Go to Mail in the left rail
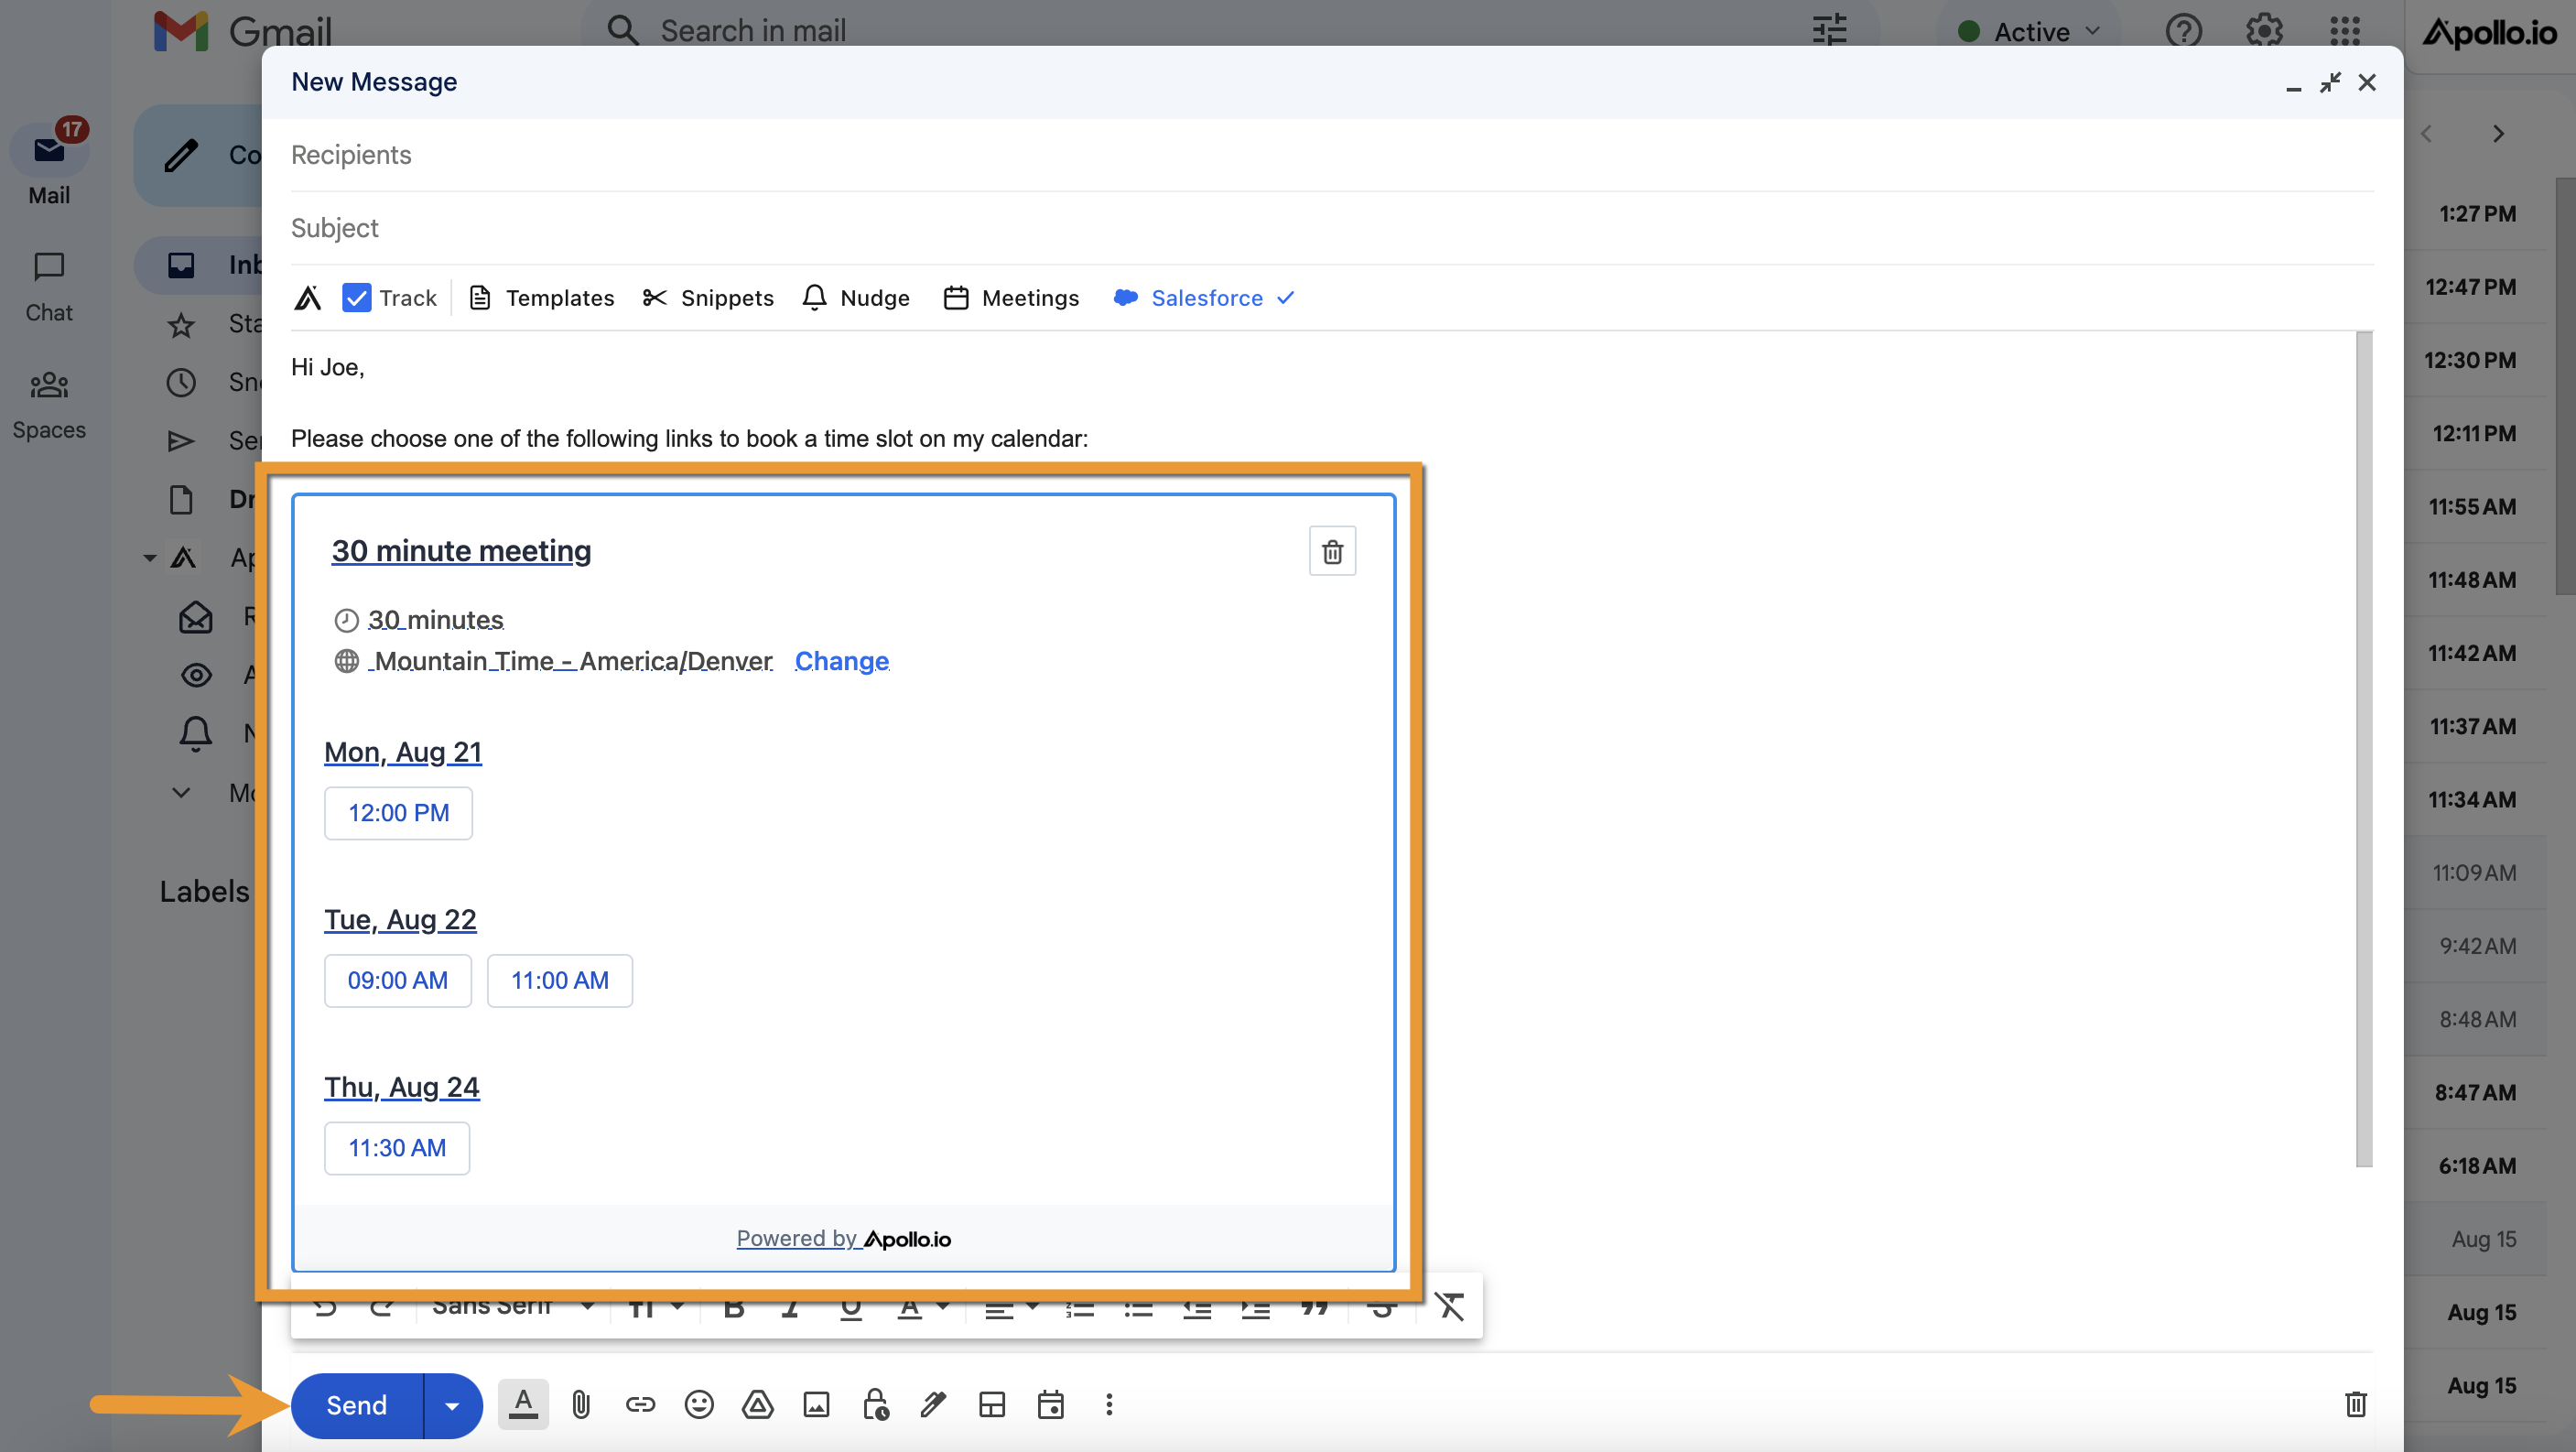The height and width of the screenshot is (1452, 2576). (x=49, y=165)
